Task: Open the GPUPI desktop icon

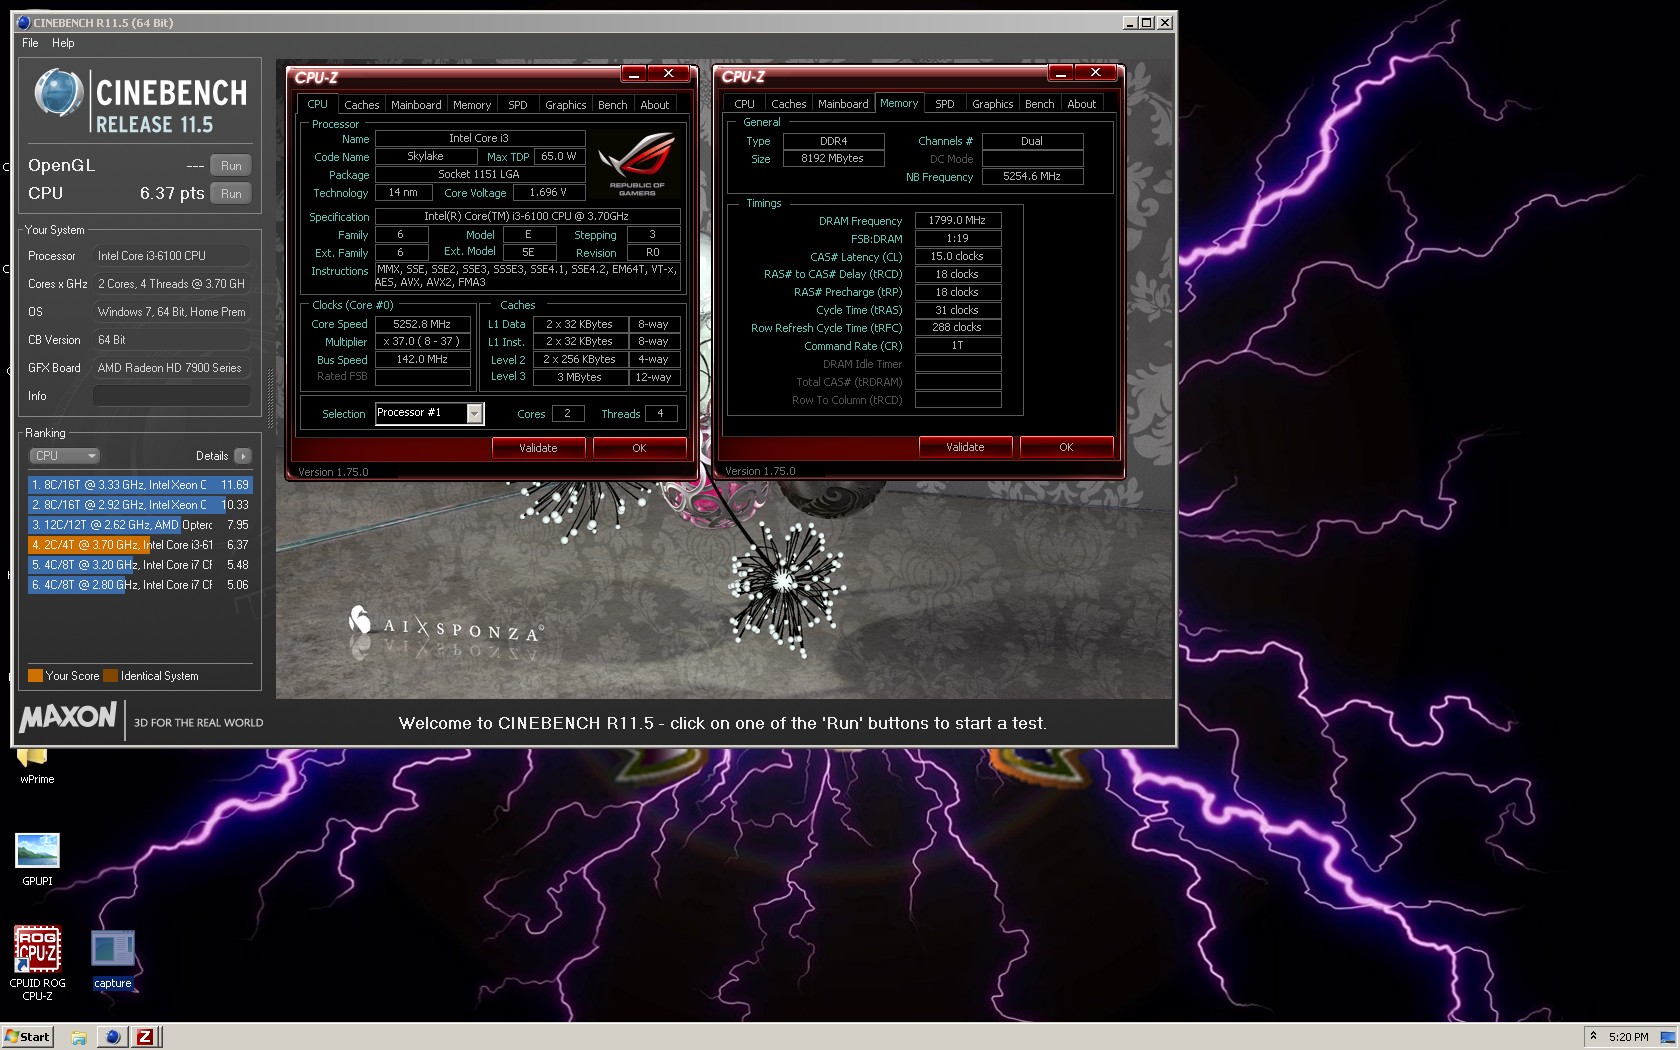Action: click(37, 859)
